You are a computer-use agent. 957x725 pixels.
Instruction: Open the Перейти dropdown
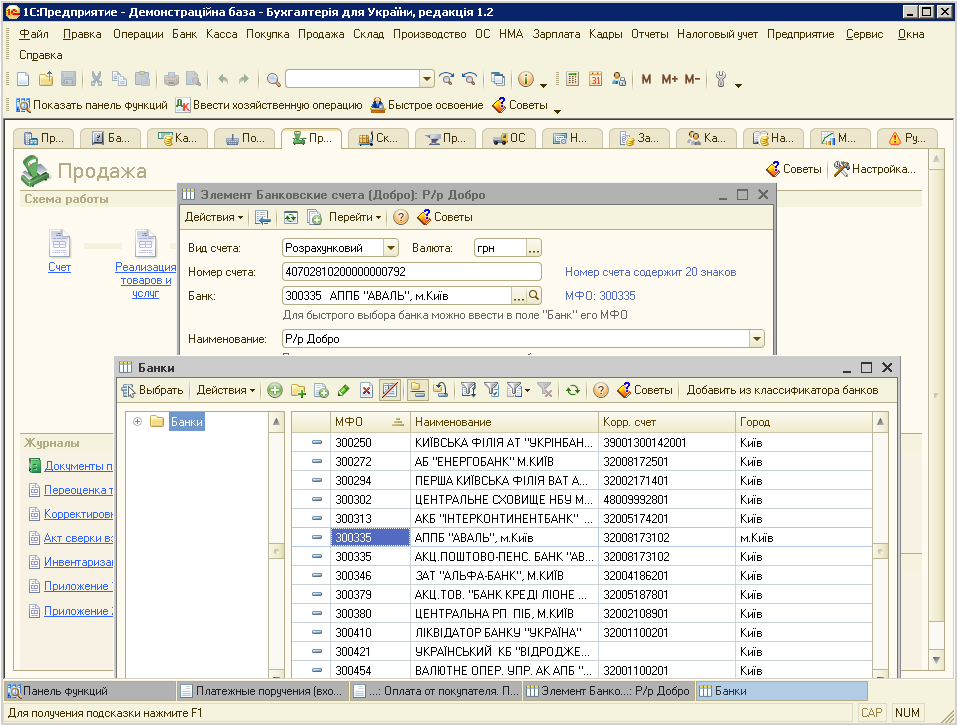[355, 217]
